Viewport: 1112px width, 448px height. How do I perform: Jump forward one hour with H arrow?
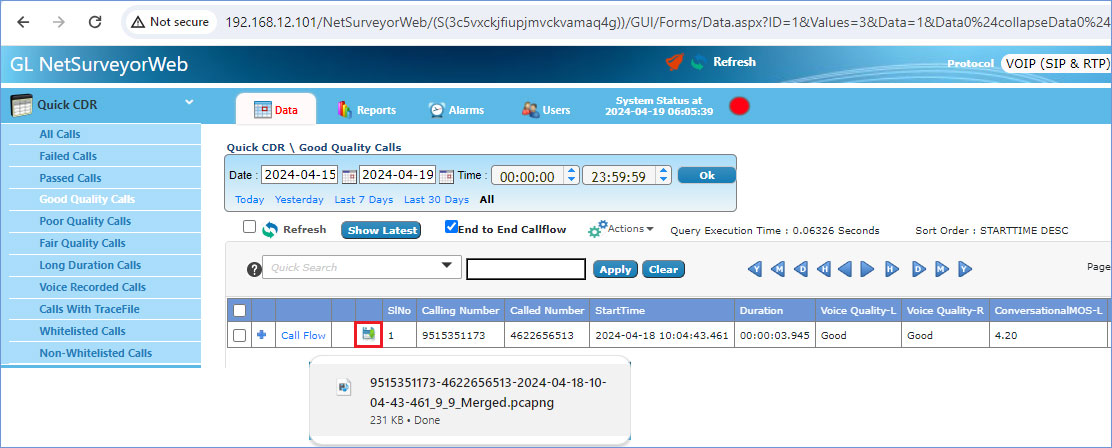point(891,269)
